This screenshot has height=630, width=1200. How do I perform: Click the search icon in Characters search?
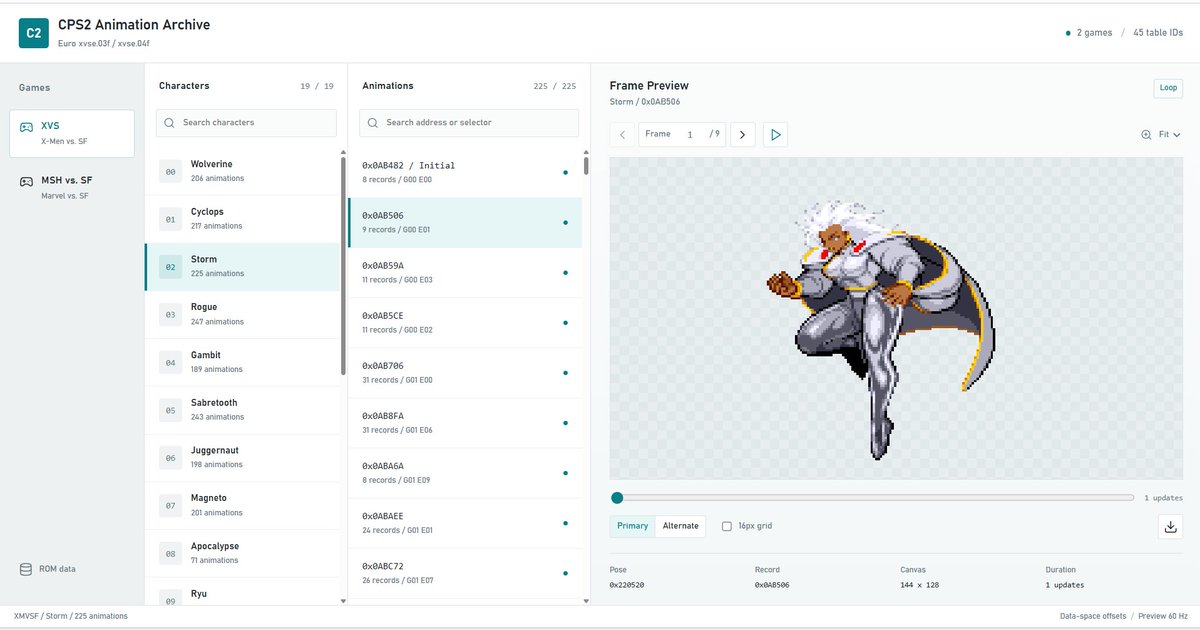point(170,123)
